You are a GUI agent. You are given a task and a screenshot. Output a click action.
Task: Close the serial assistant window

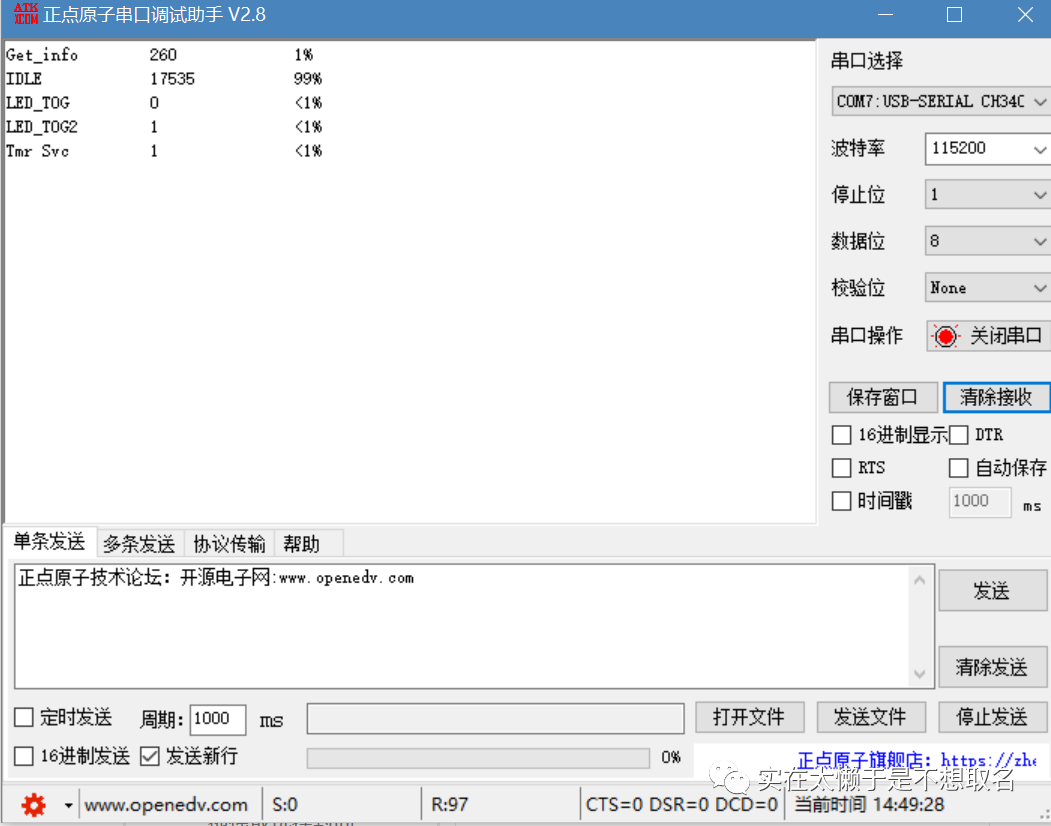point(1025,14)
